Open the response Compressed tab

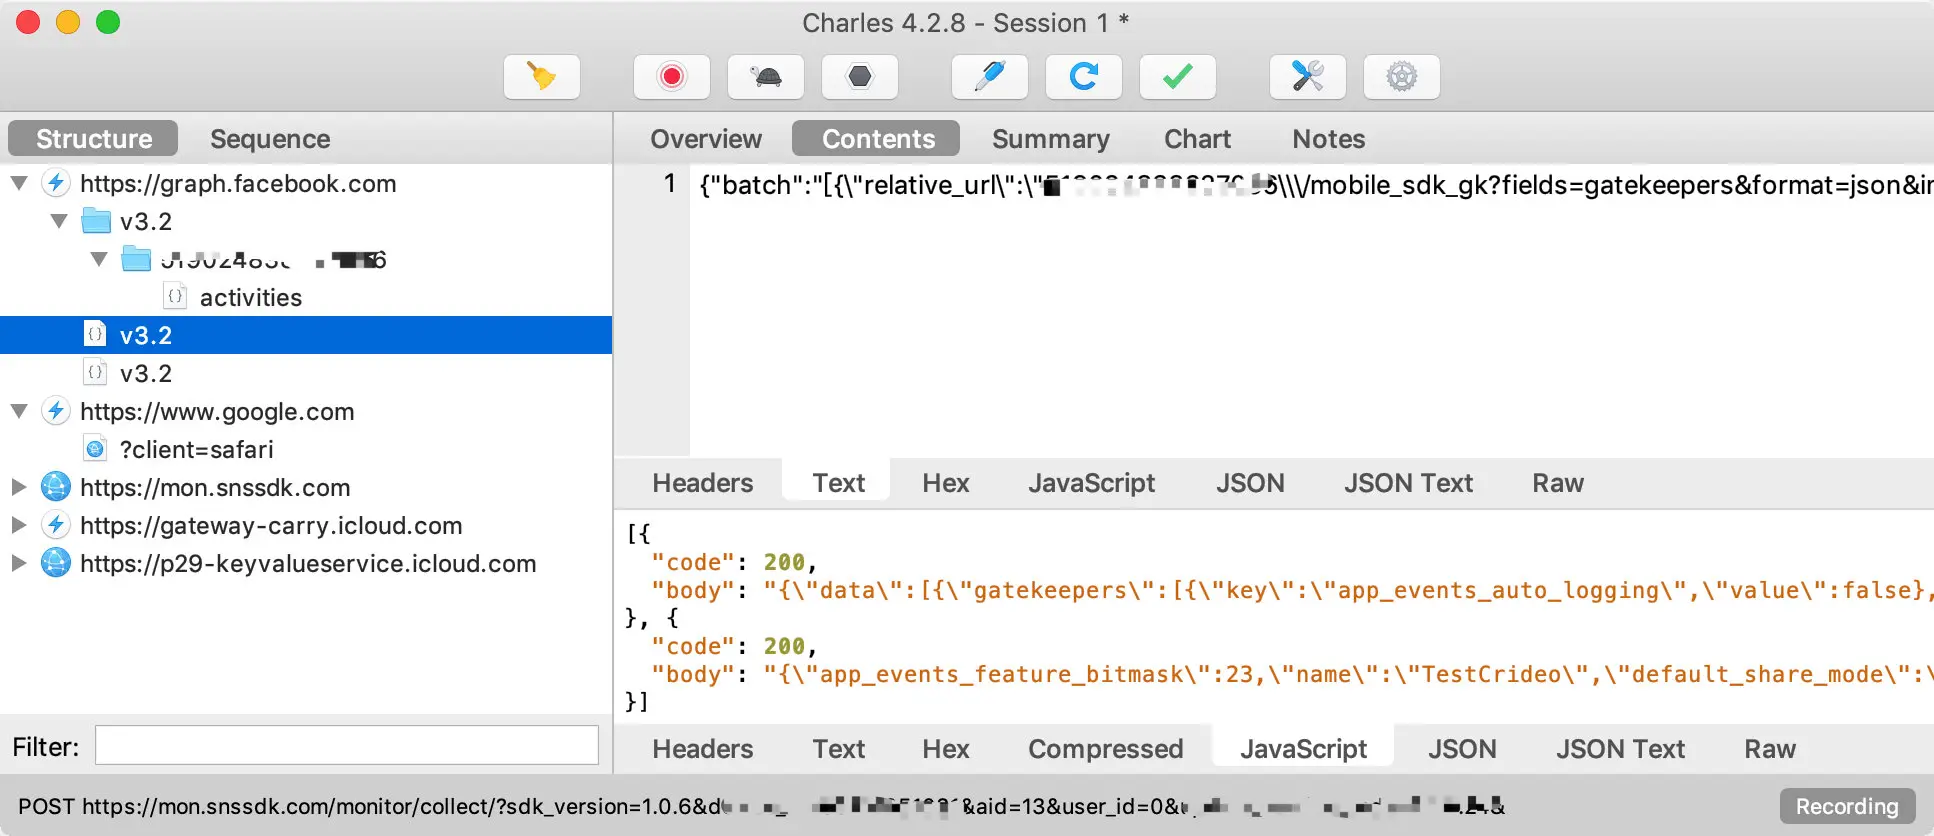coord(1105,749)
